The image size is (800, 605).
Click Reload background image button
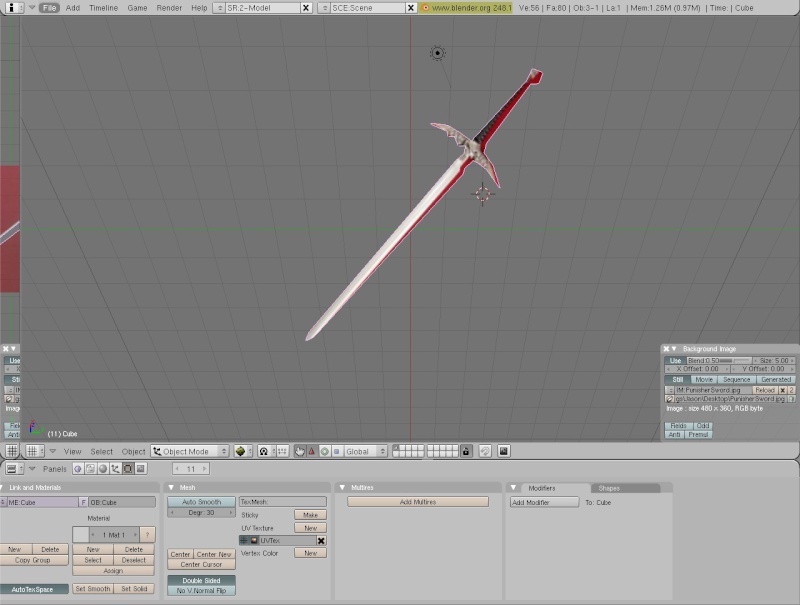765,390
